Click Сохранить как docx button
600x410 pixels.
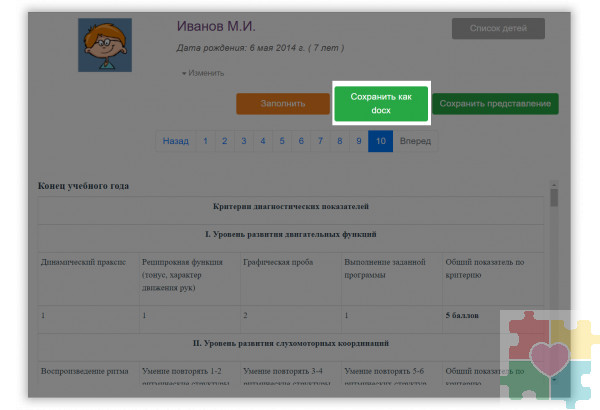click(x=381, y=103)
